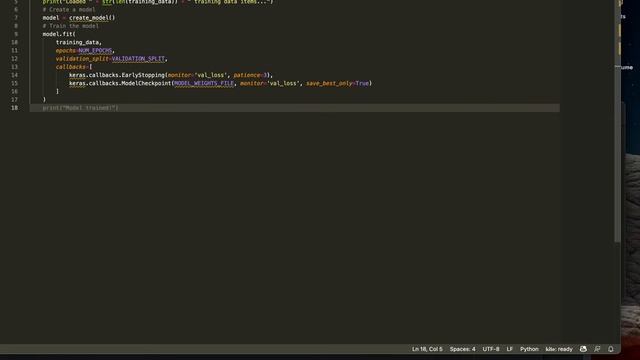The height and width of the screenshot is (360, 640).
Task: Click the print("Model trained!") suggestion on line 18
Action: click(x=80, y=108)
